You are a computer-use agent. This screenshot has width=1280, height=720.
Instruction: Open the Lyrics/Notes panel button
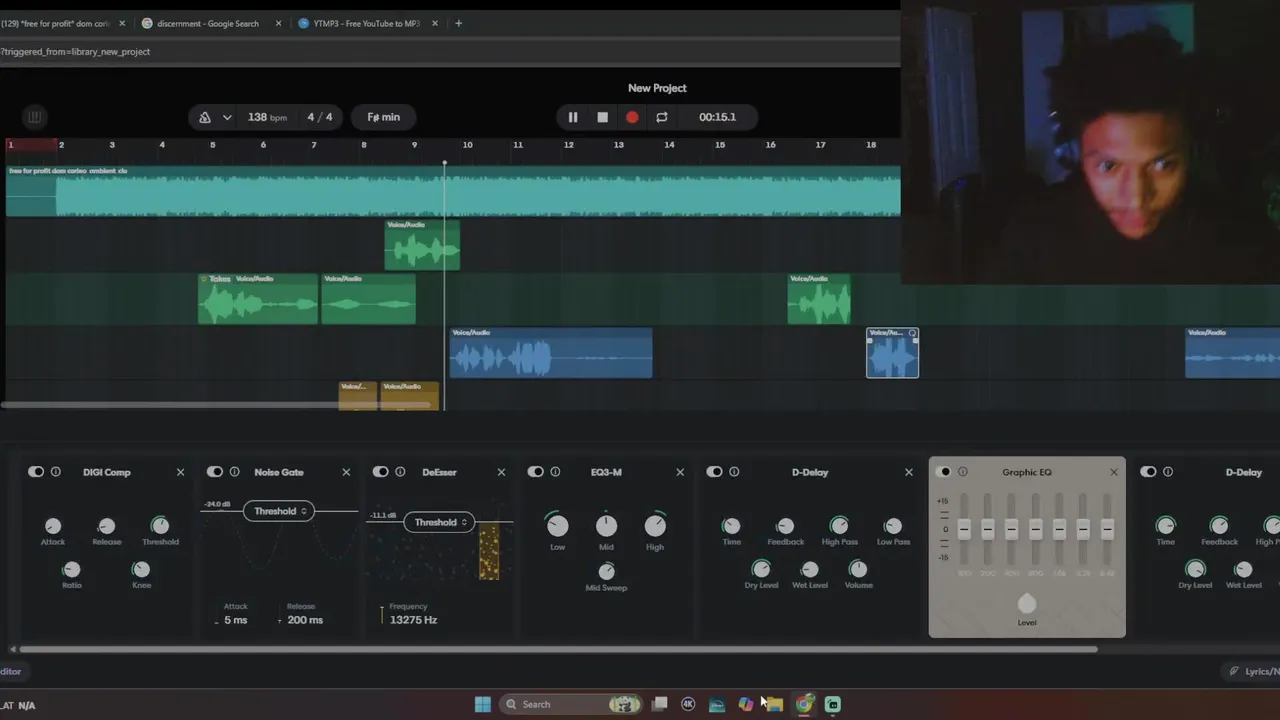[1254, 671]
